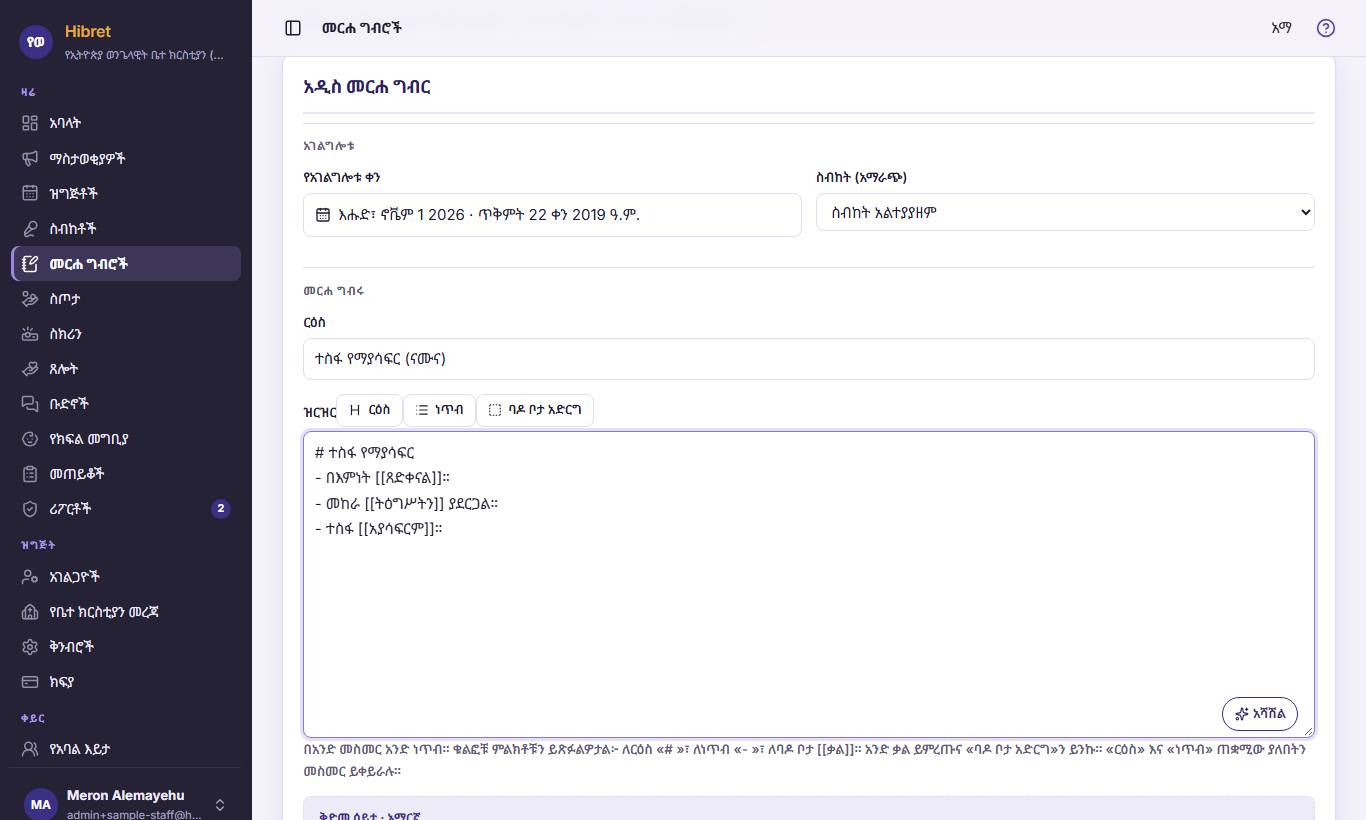Click inside the outline details text area
The image size is (1366, 820).
pyautogui.click(x=808, y=584)
